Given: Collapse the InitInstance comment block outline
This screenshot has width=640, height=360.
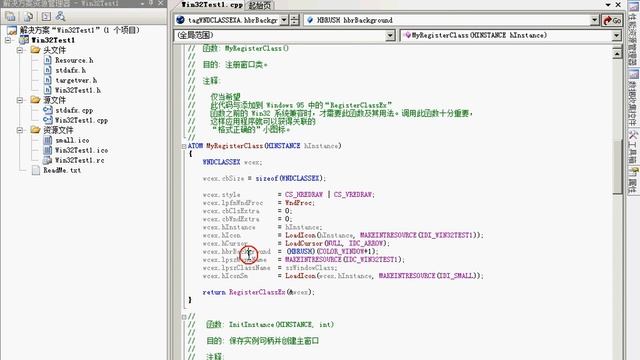Looking at the screenshot, I should point(184,317).
